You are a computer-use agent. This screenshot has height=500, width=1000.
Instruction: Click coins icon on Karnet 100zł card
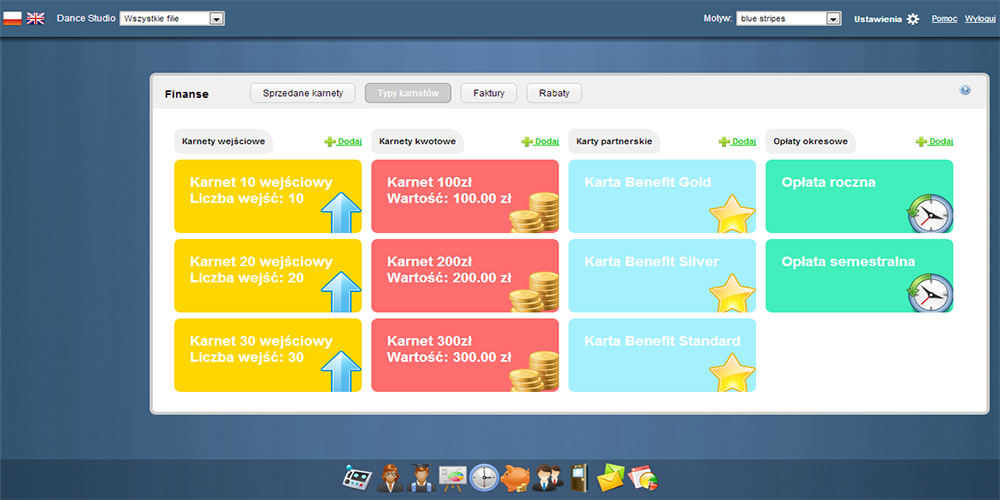(534, 213)
